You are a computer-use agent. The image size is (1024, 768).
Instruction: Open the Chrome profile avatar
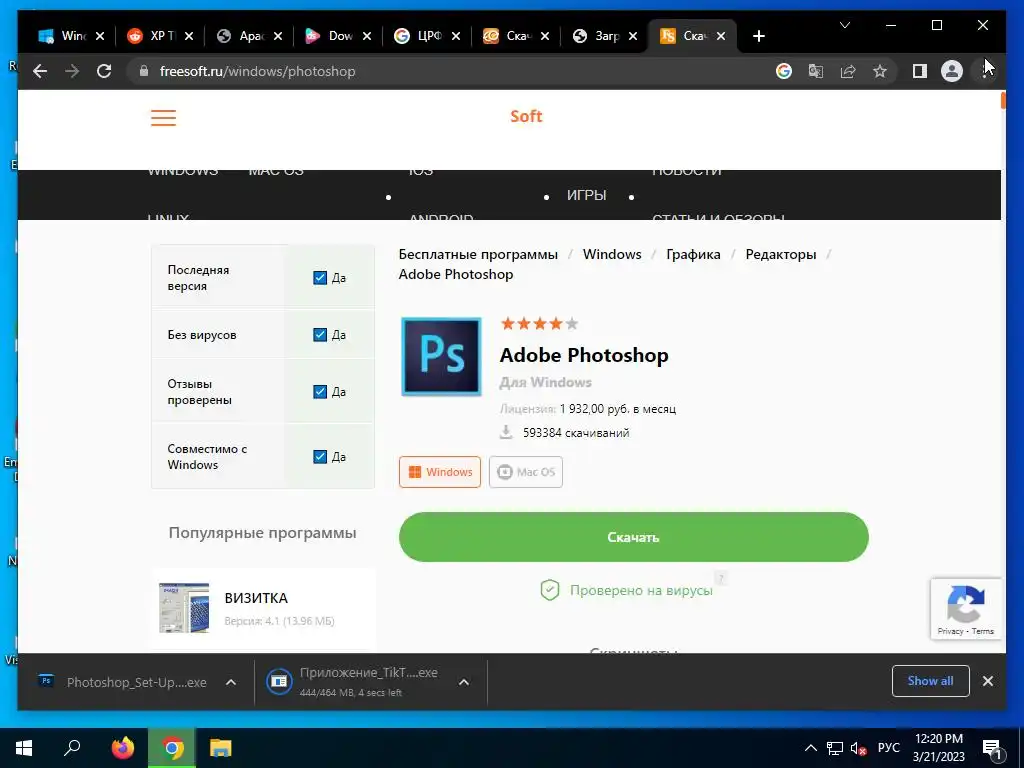(952, 71)
